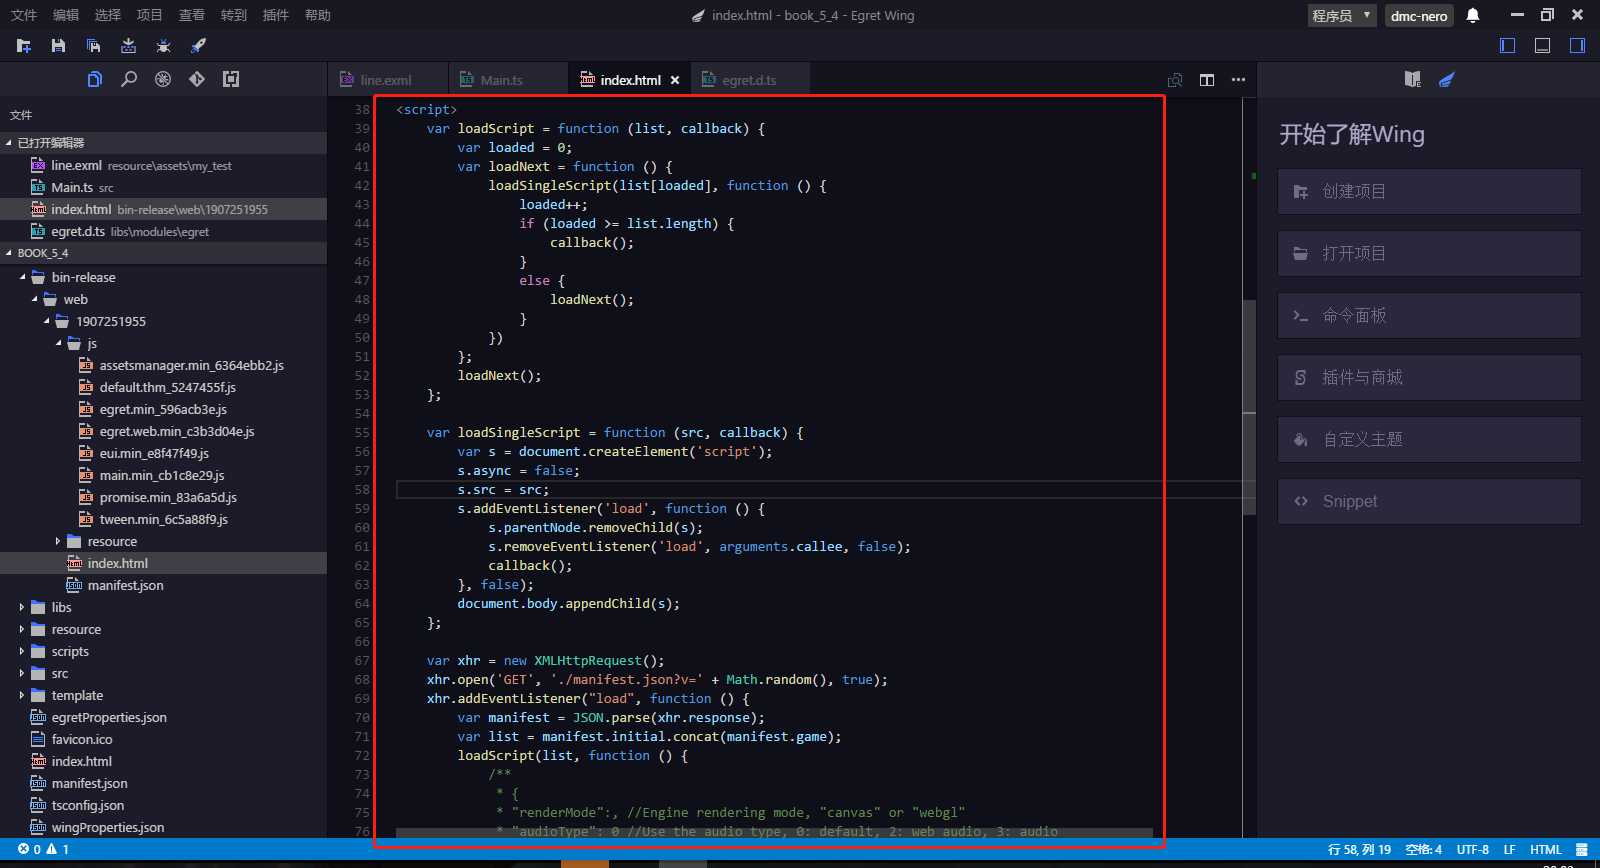Switch to the egret.d.ts tab

[x=749, y=80]
